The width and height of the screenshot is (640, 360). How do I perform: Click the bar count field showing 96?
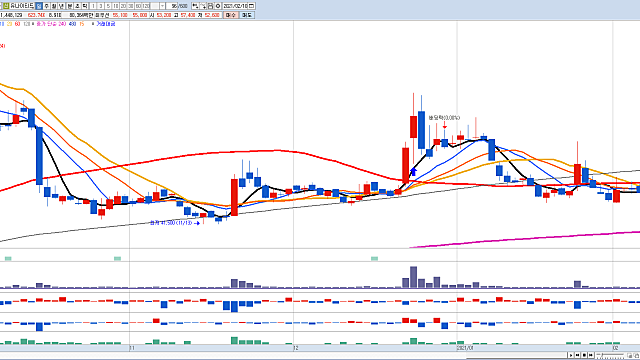(x=171, y=6)
